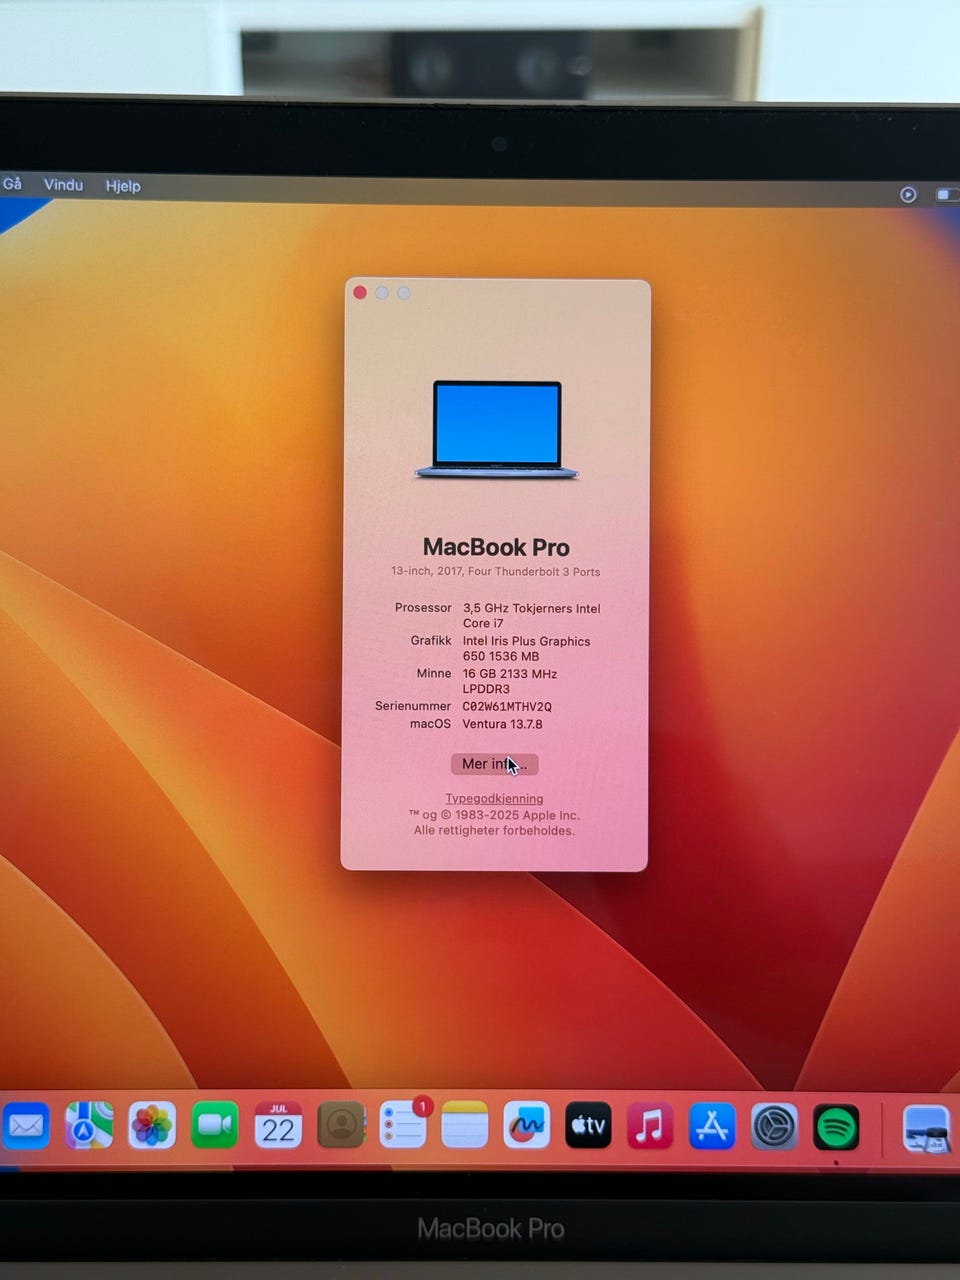Screen dimensions: 960x1280
Task: Open the Preview app in the Dock
Action: click(x=926, y=1129)
